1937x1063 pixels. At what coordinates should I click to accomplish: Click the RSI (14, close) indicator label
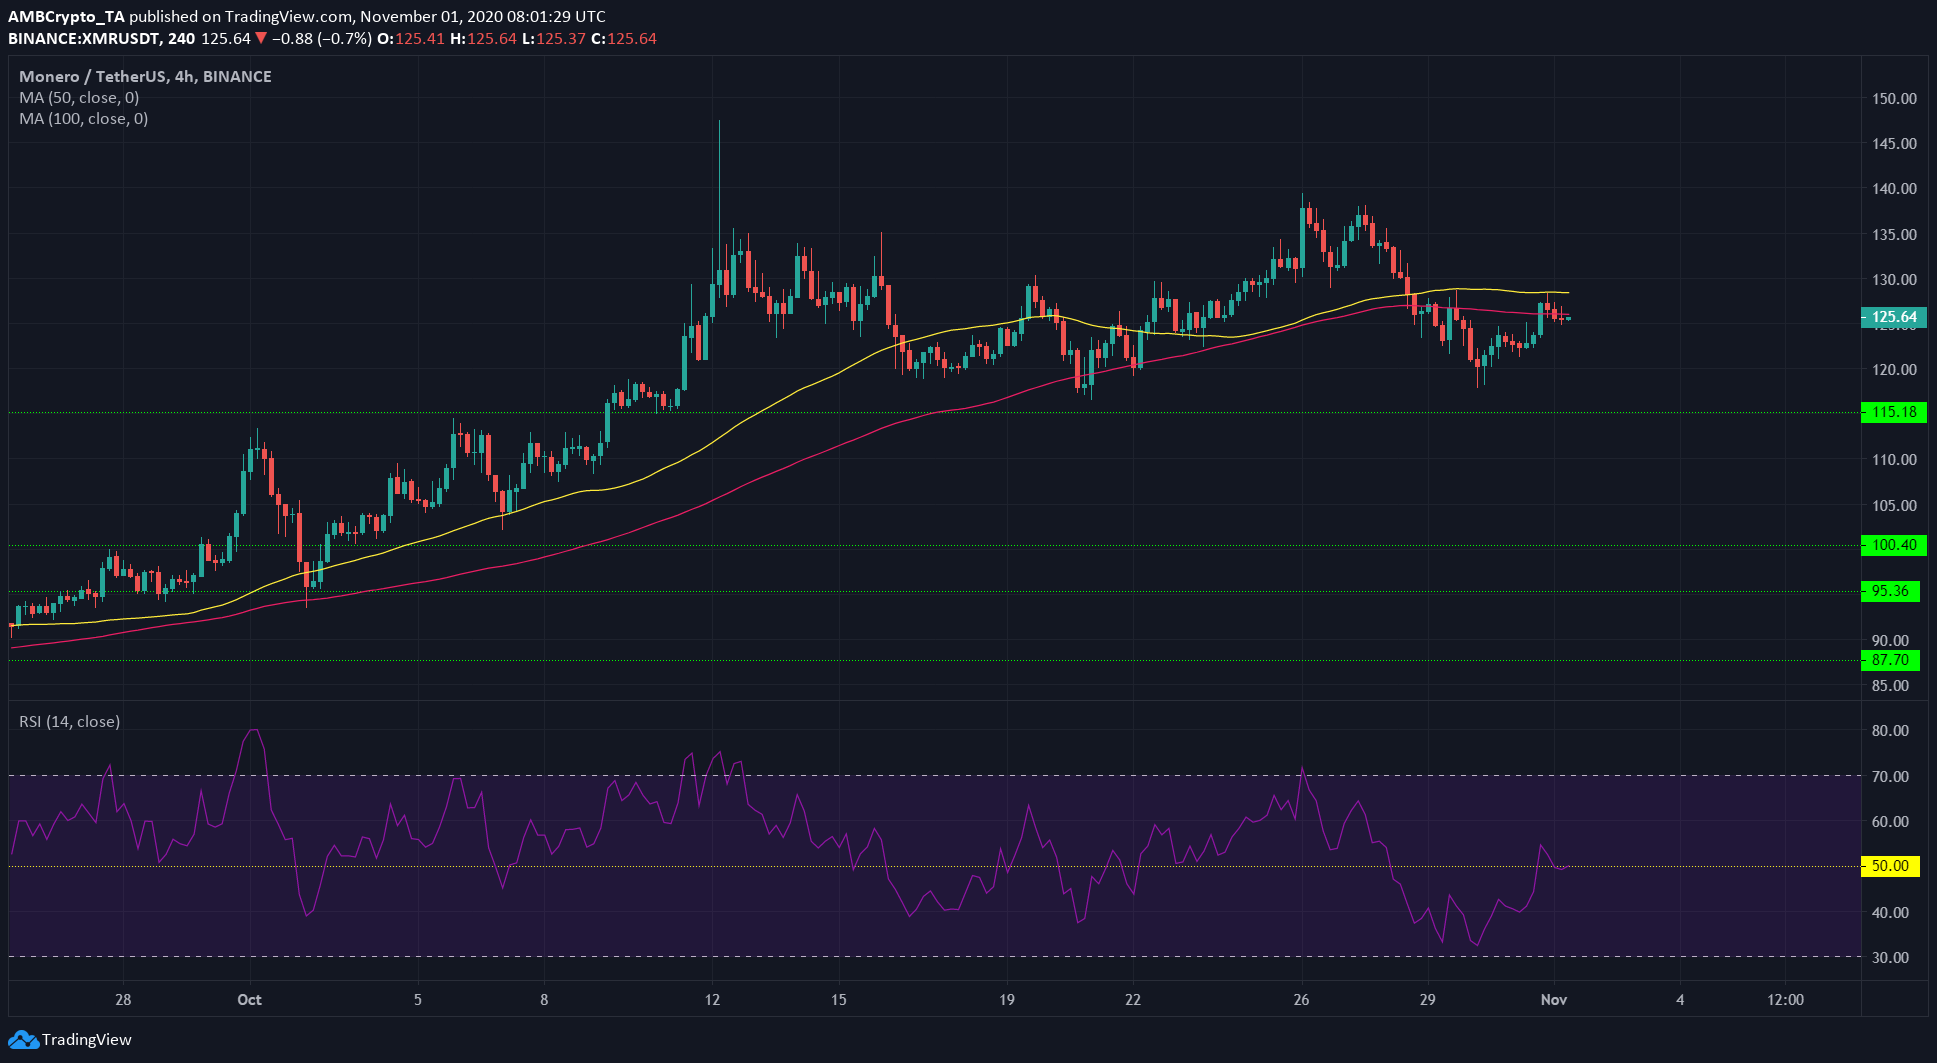(x=69, y=722)
